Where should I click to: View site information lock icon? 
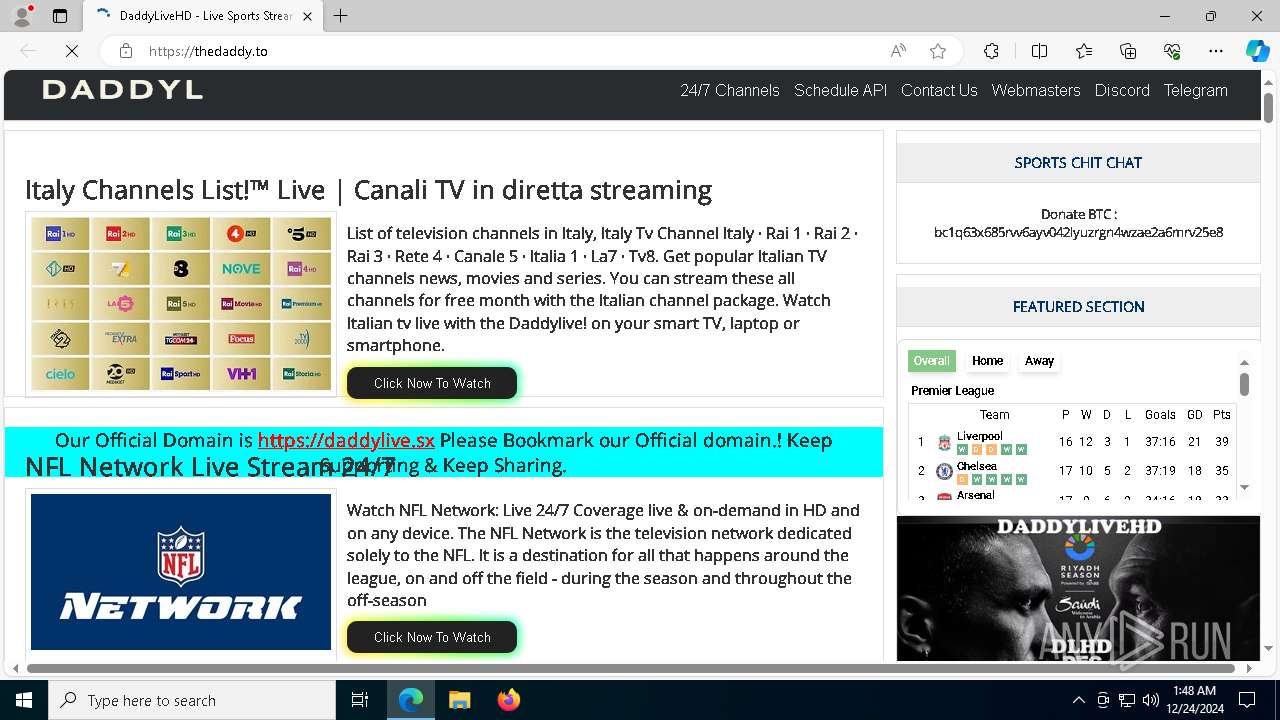[125, 51]
